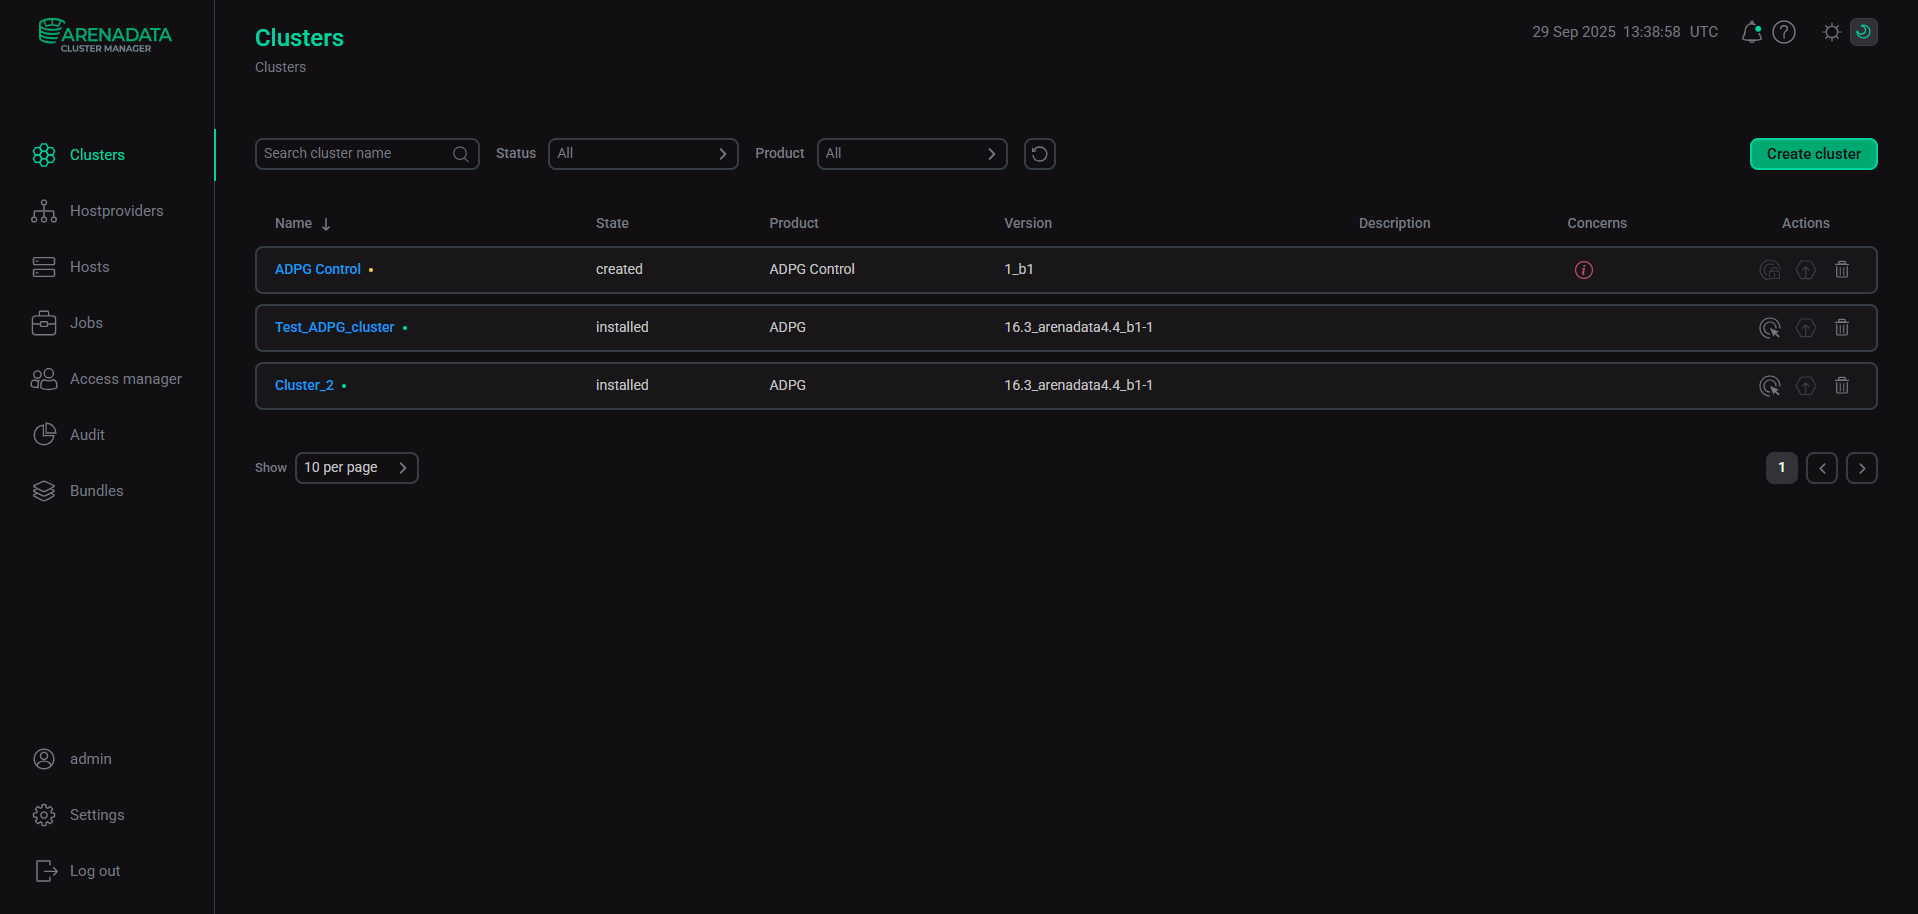1918x914 pixels.
Task: Reset filters with the refresh icon
Action: click(1039, 153)
